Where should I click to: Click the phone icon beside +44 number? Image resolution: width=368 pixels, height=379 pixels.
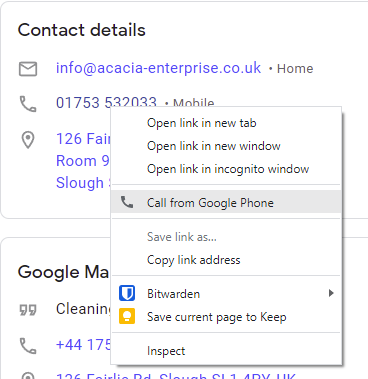pyautogui.click(x=28, y=346)
